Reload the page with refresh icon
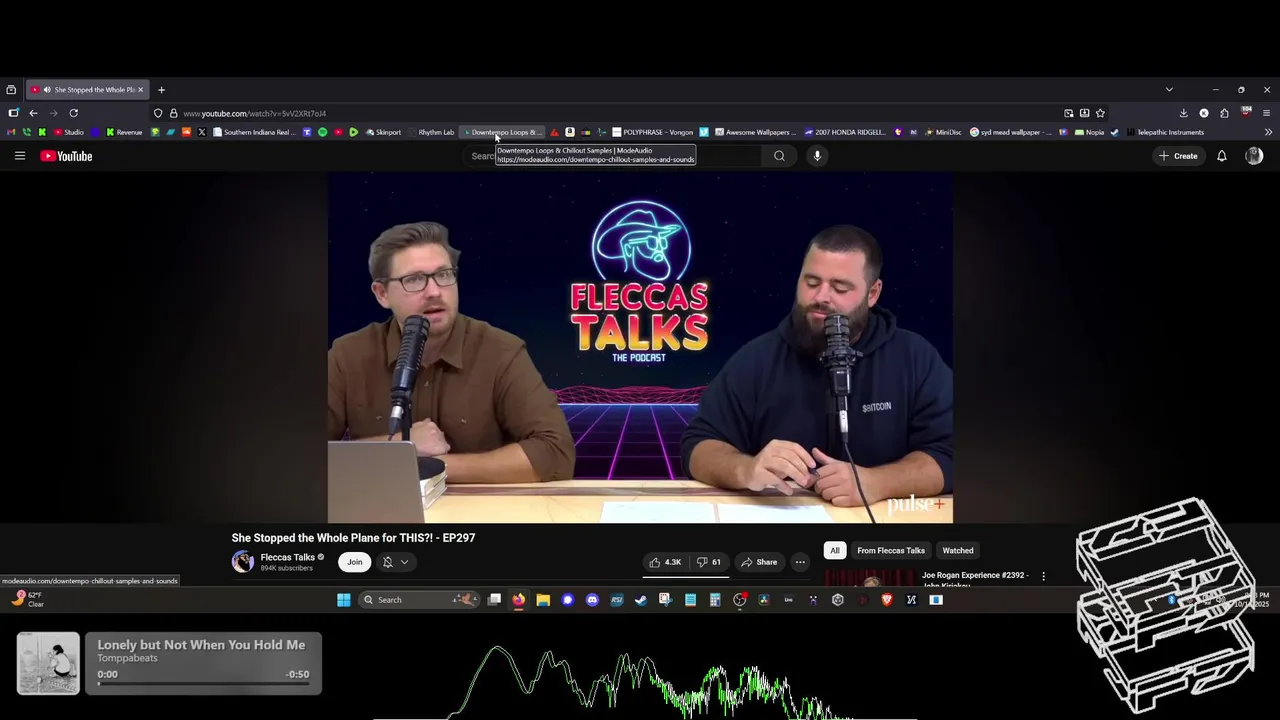 click(x=73, y=113)
